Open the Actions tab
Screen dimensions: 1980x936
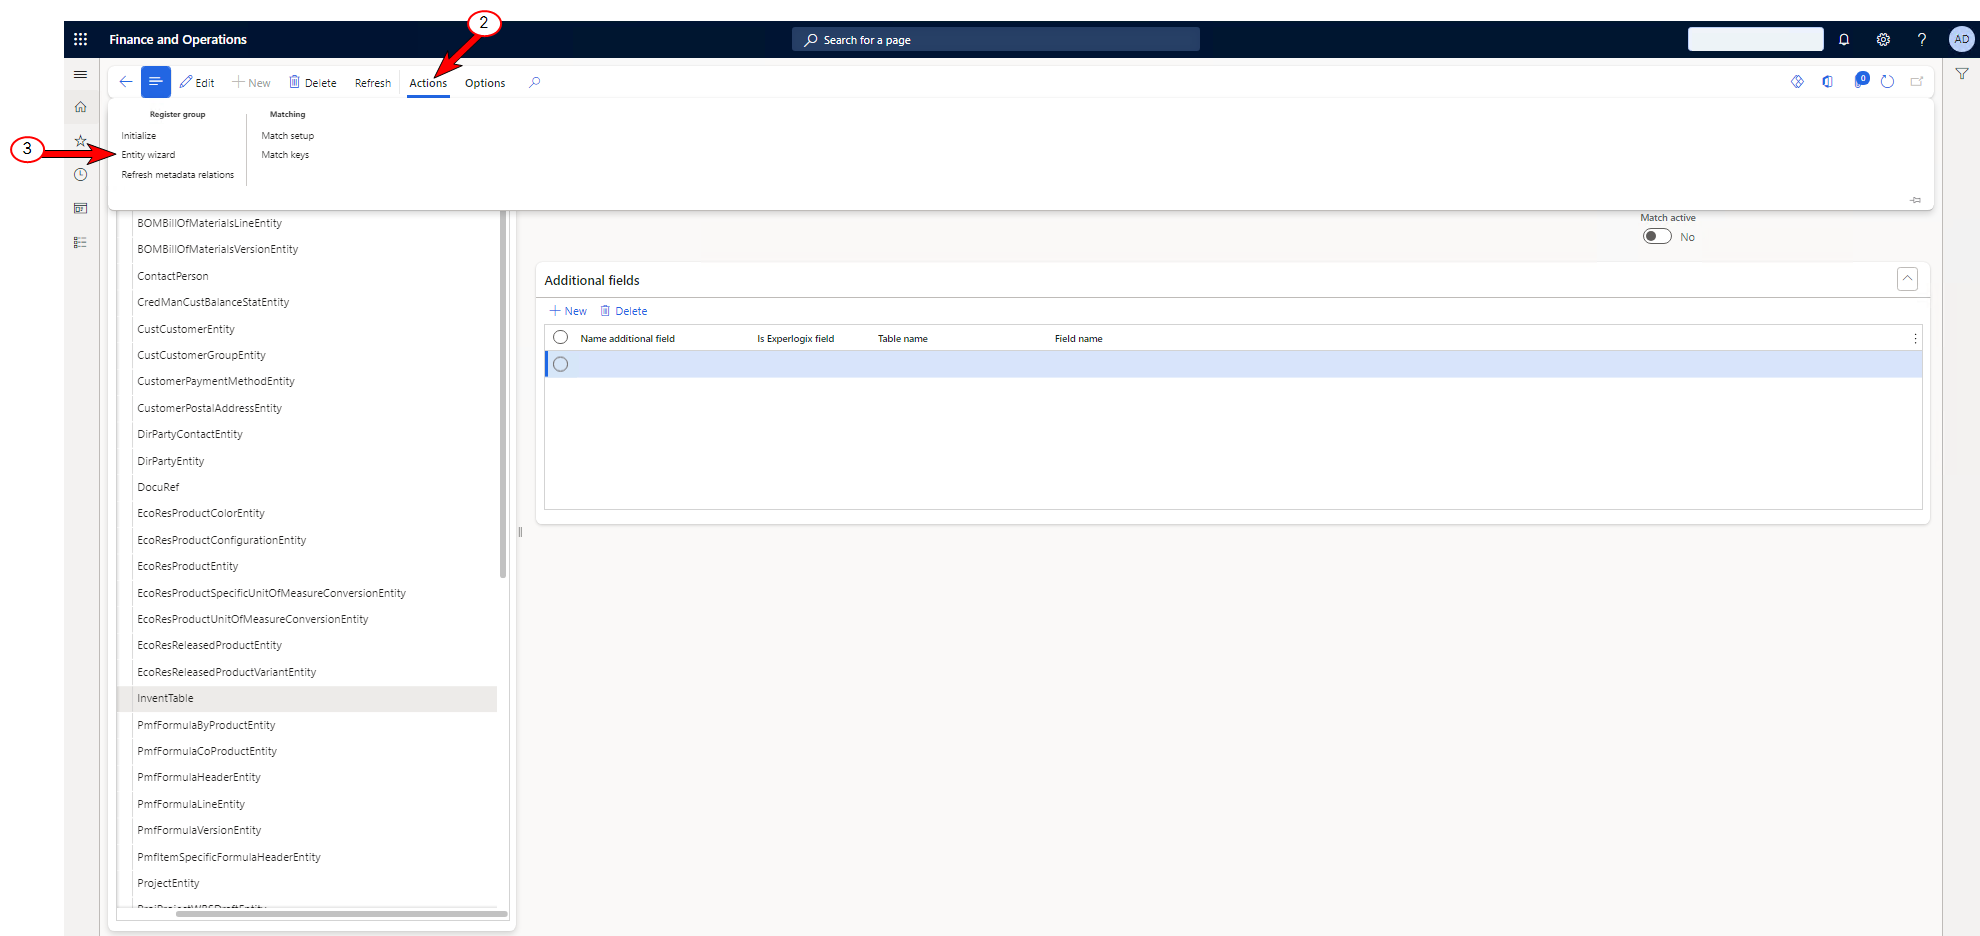(428, 83)
